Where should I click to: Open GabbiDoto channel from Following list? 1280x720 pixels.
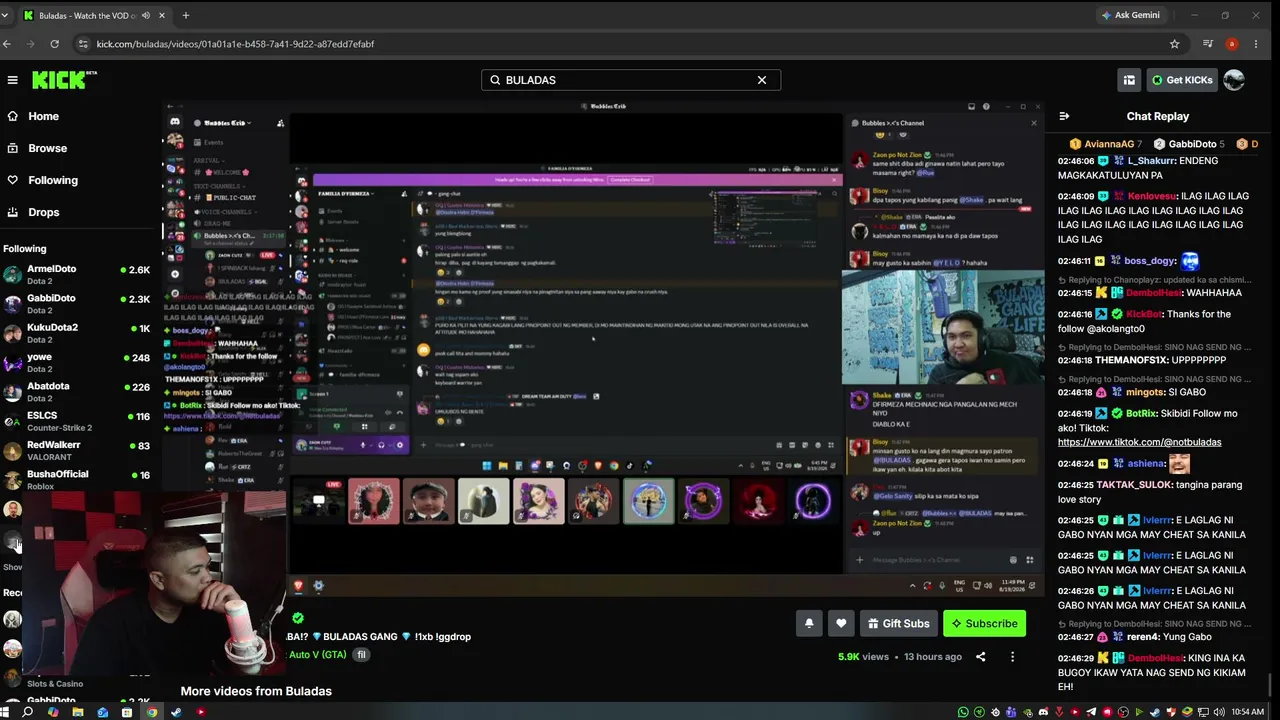(x=76, y=304)
